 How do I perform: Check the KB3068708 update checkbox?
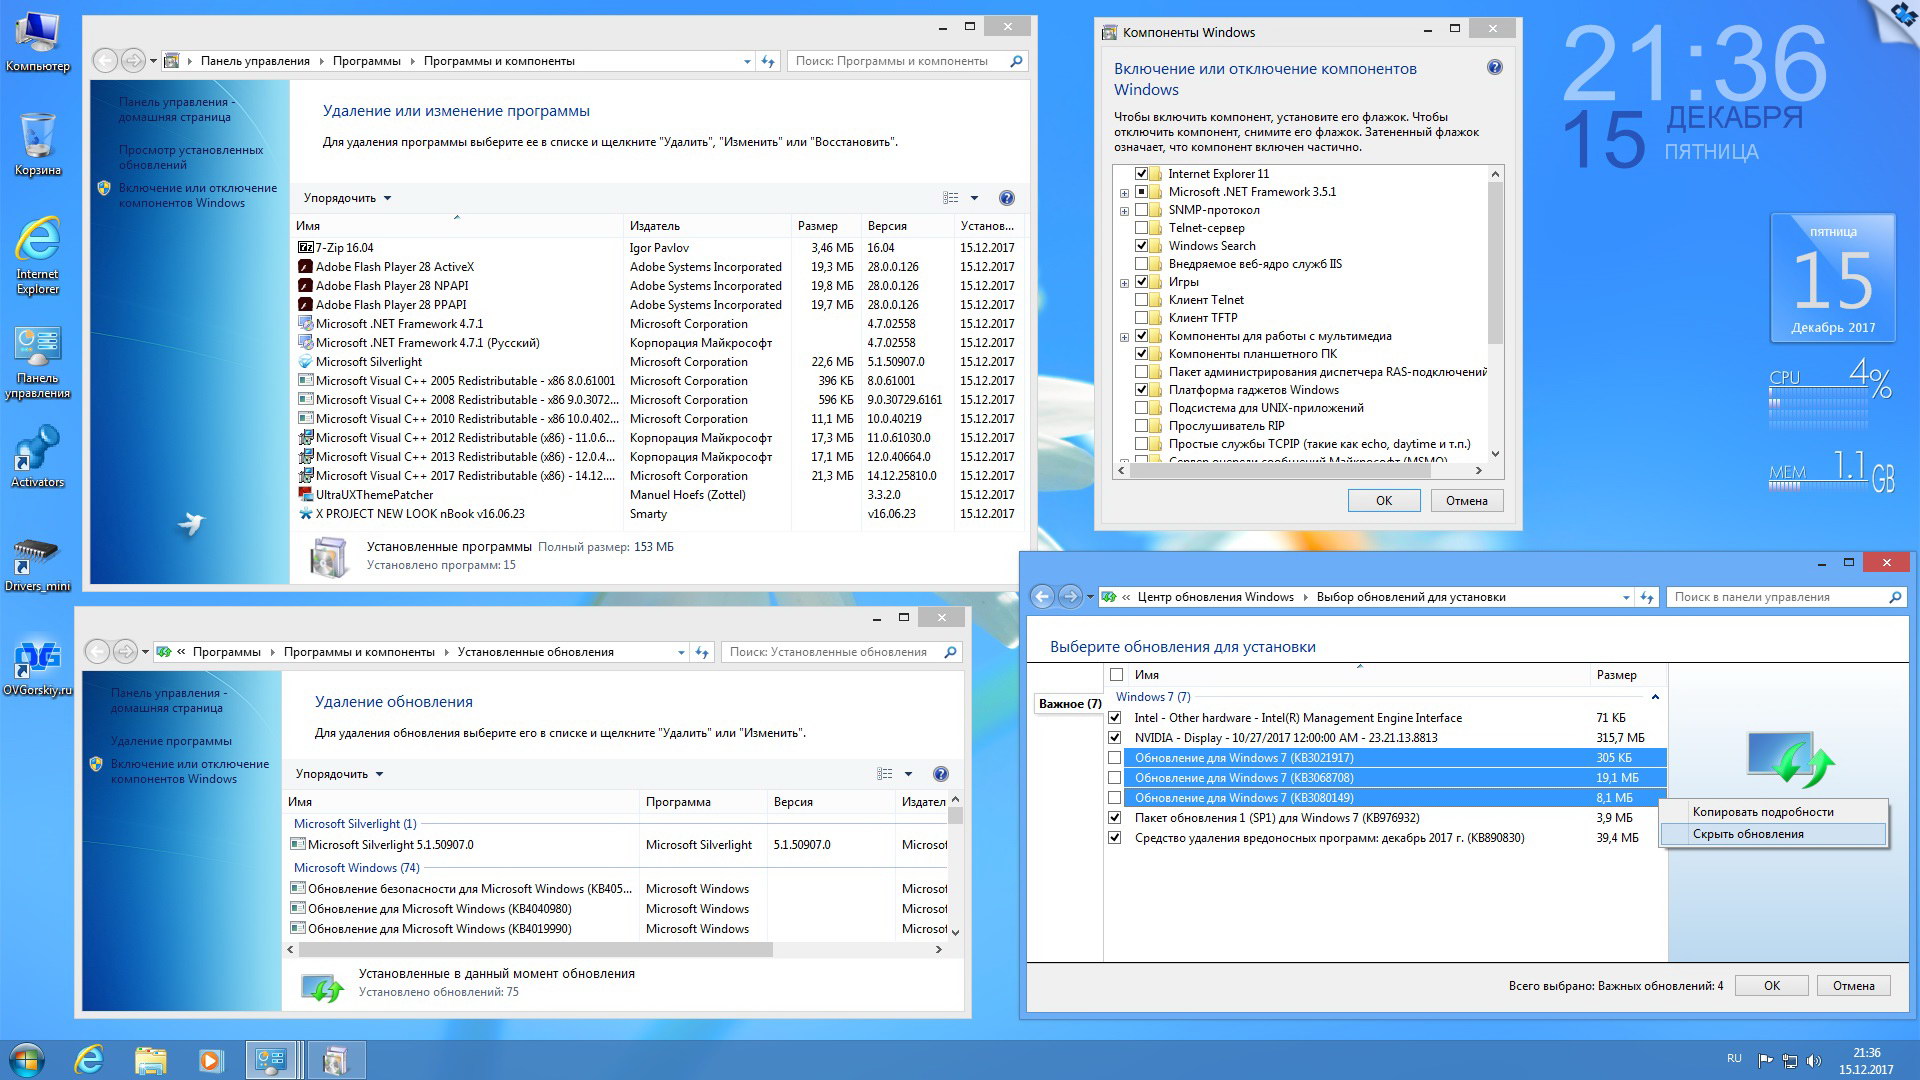[x=1115, y=778]
